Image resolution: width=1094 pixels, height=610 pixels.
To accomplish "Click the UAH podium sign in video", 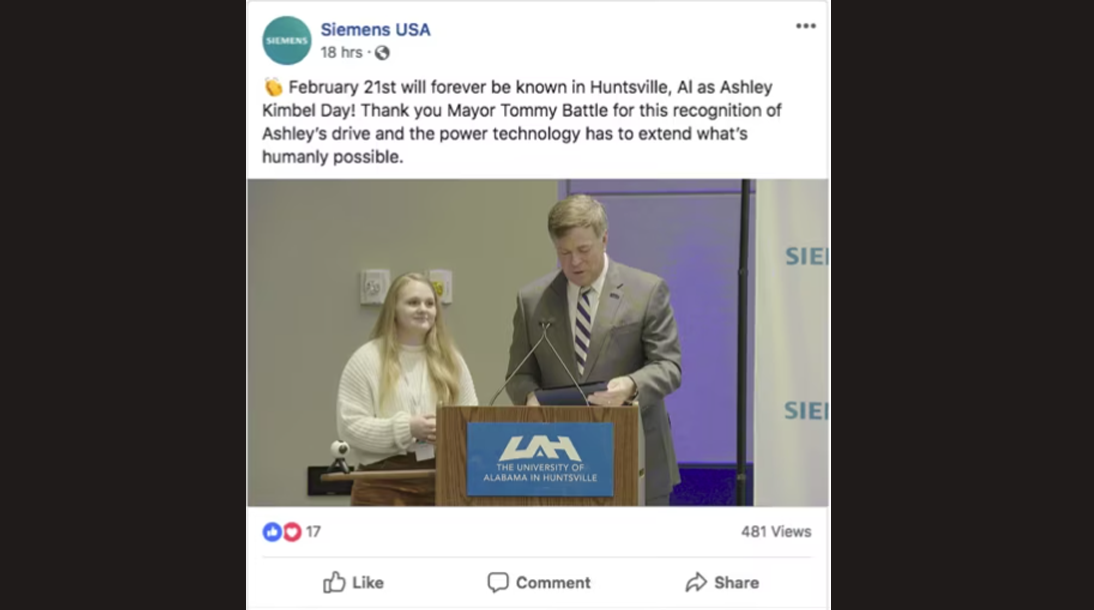I will tap(540, 459).
